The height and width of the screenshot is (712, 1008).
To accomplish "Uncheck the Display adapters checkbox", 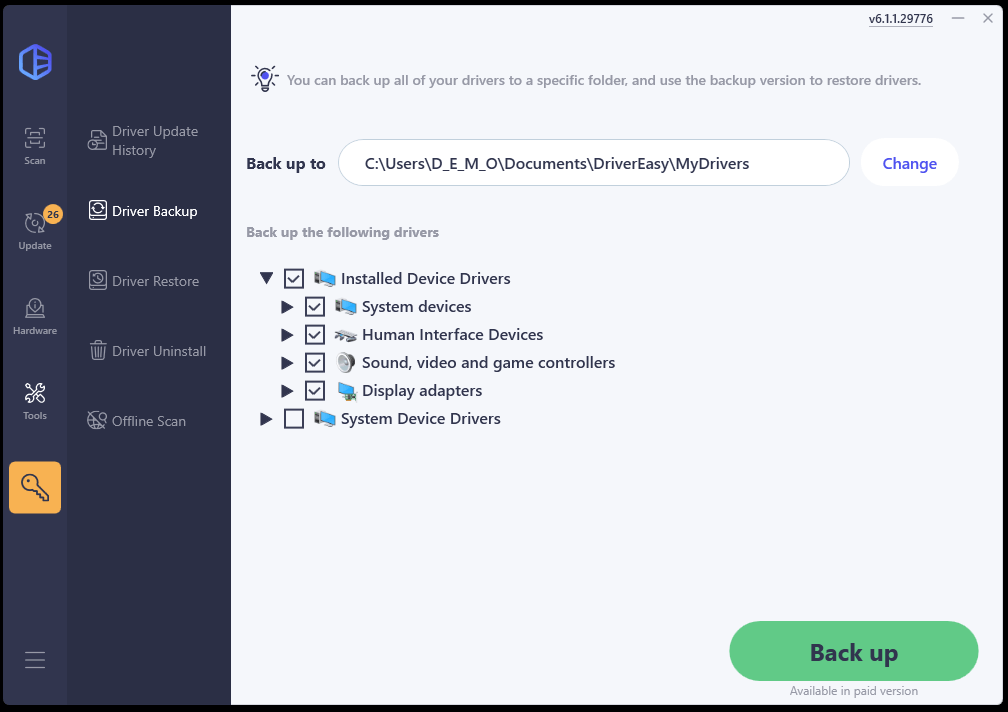I will [x=315, y=391].
